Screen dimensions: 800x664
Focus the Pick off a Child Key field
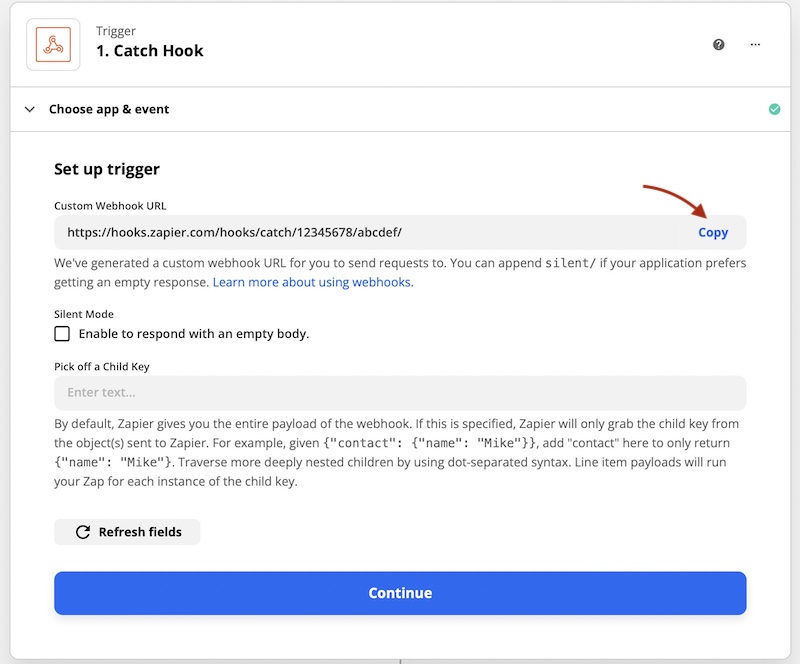[400, 393]
